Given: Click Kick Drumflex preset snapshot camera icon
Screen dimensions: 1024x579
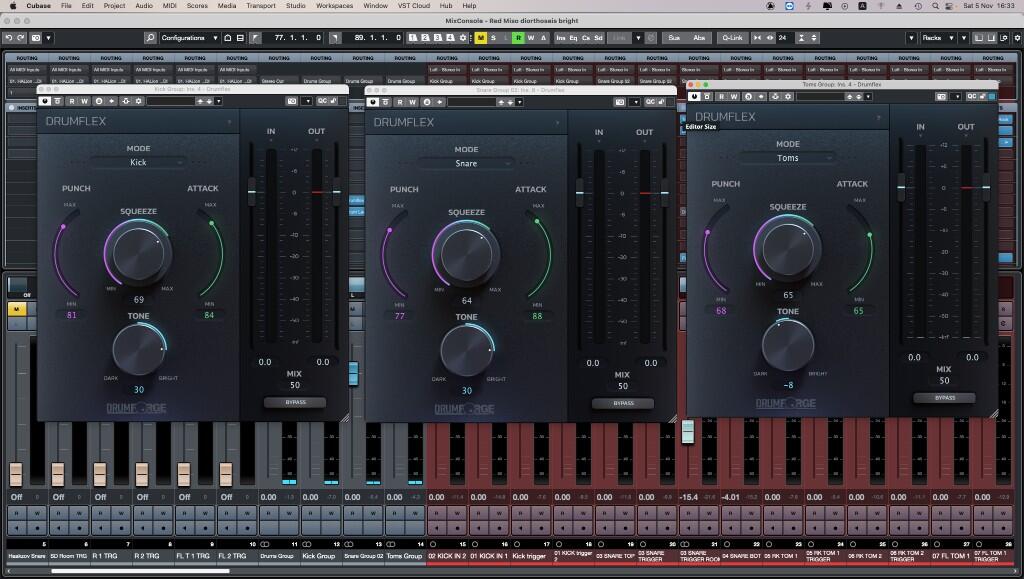Looking at the screenshot, I should [x=292, y=101].
